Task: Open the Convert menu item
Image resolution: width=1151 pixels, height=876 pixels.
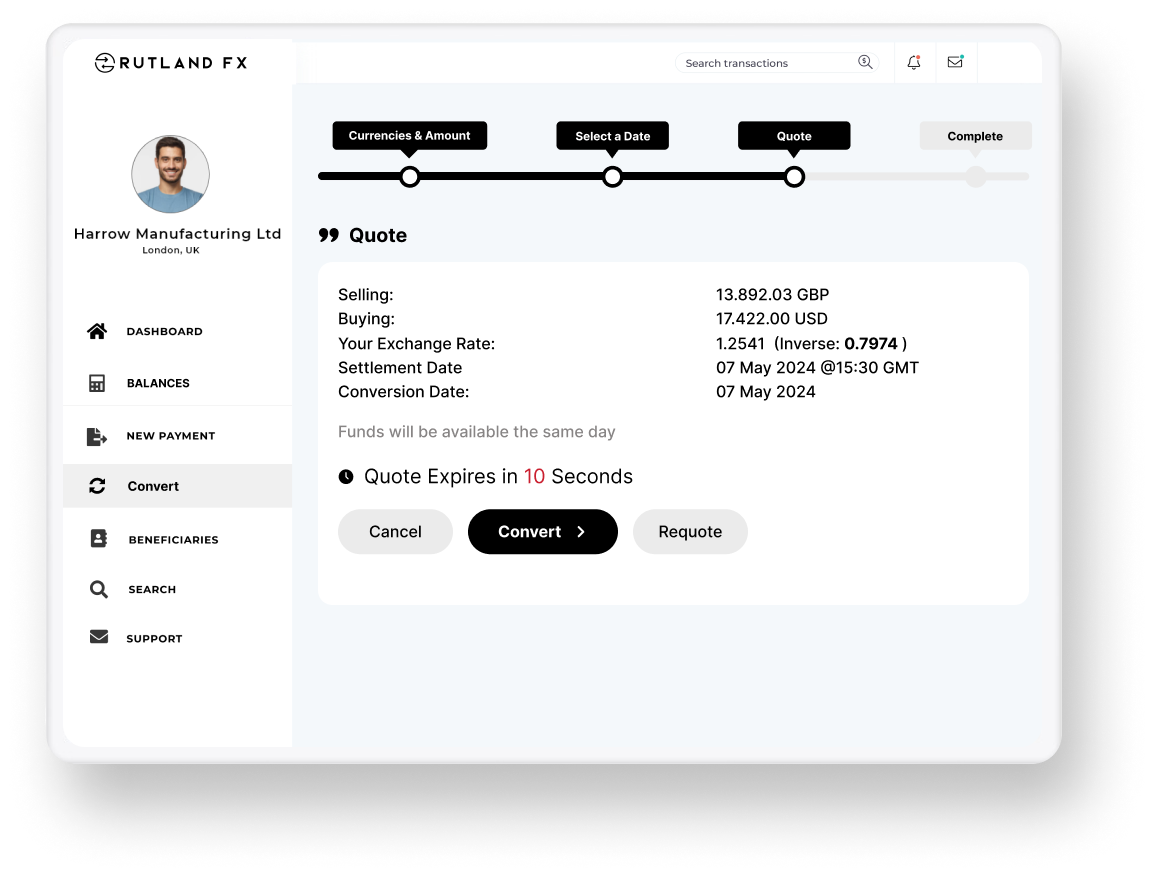Action: pyautogui.click(x=153, y=487)
